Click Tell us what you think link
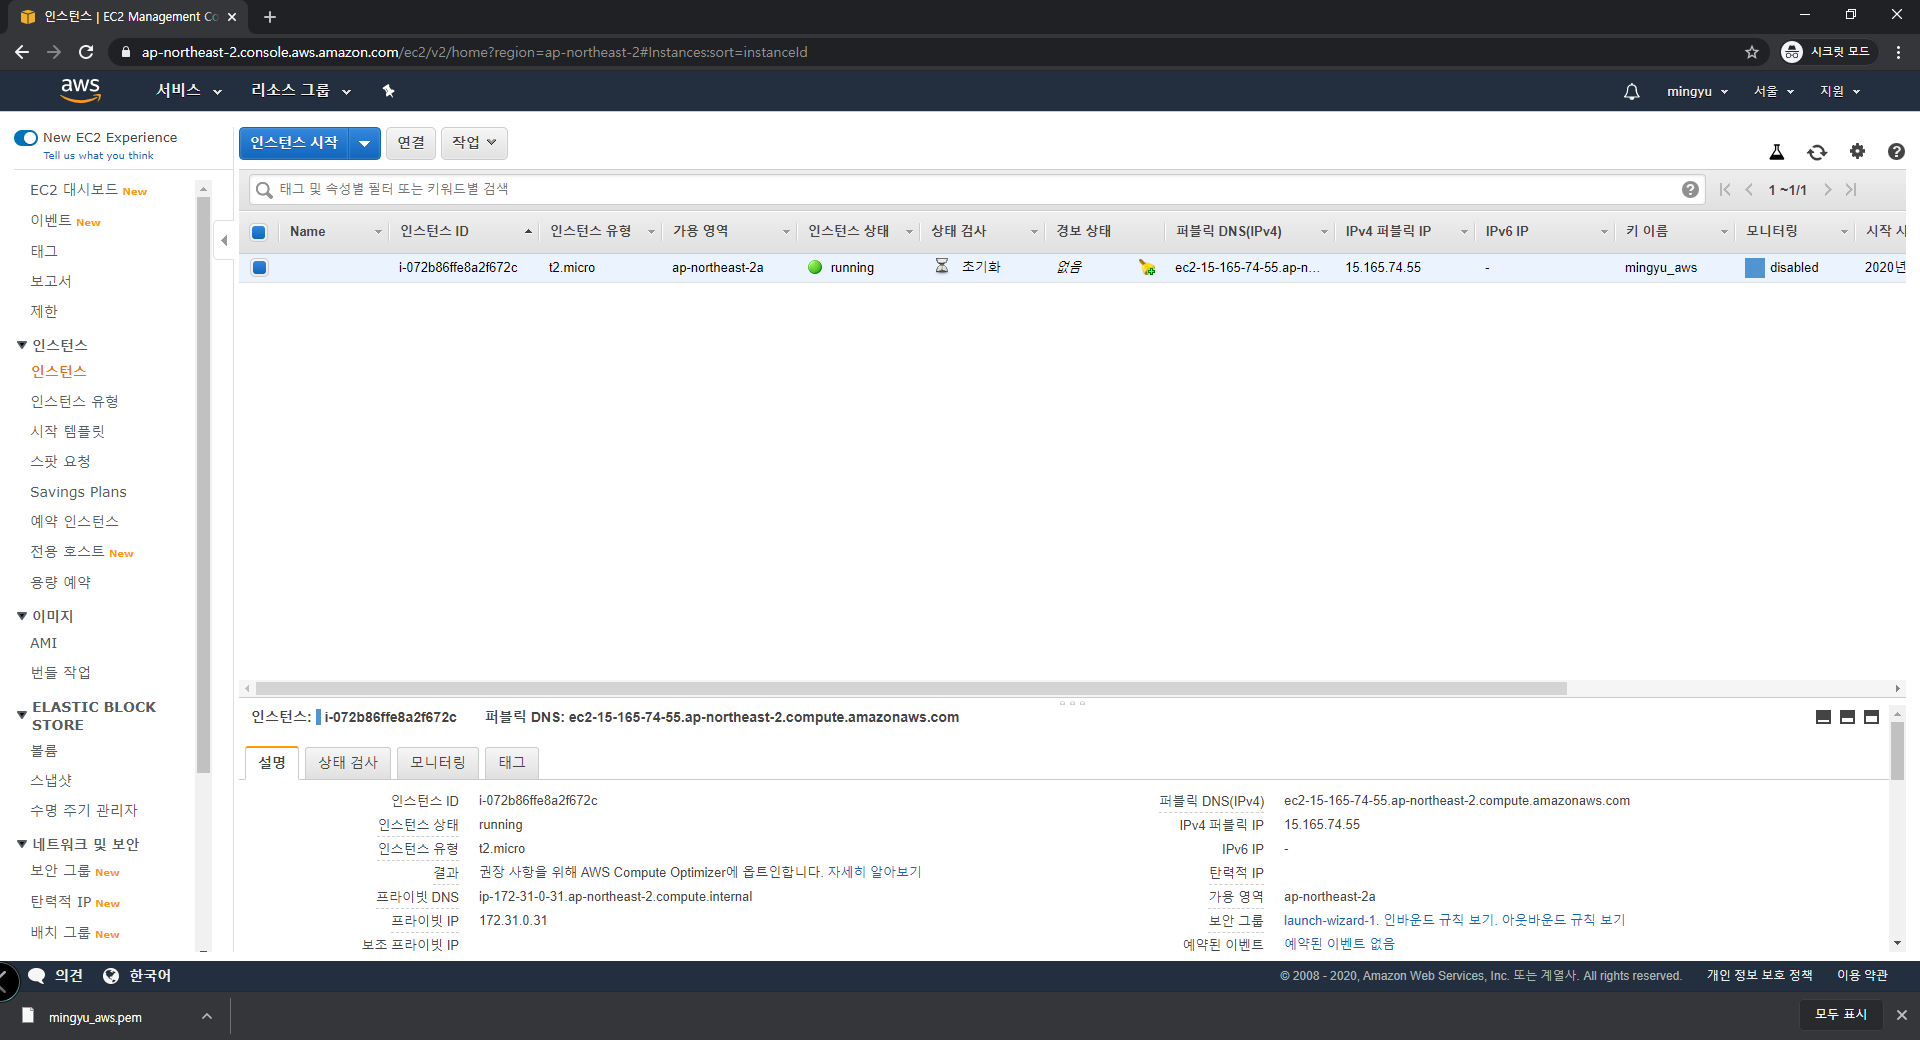This screenshot has width=1920, height=1040. pos(98,156)
